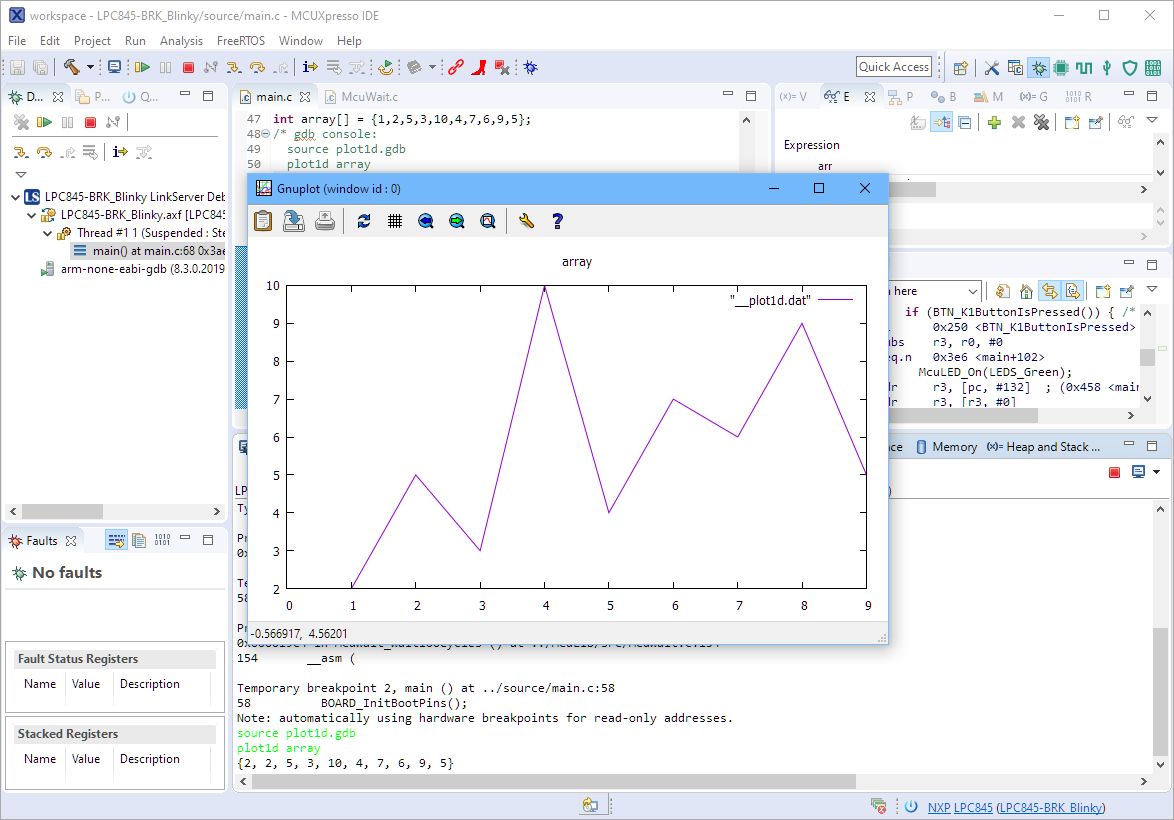Select arm-none-eabi-gdb tree entry

pos(133,269)
